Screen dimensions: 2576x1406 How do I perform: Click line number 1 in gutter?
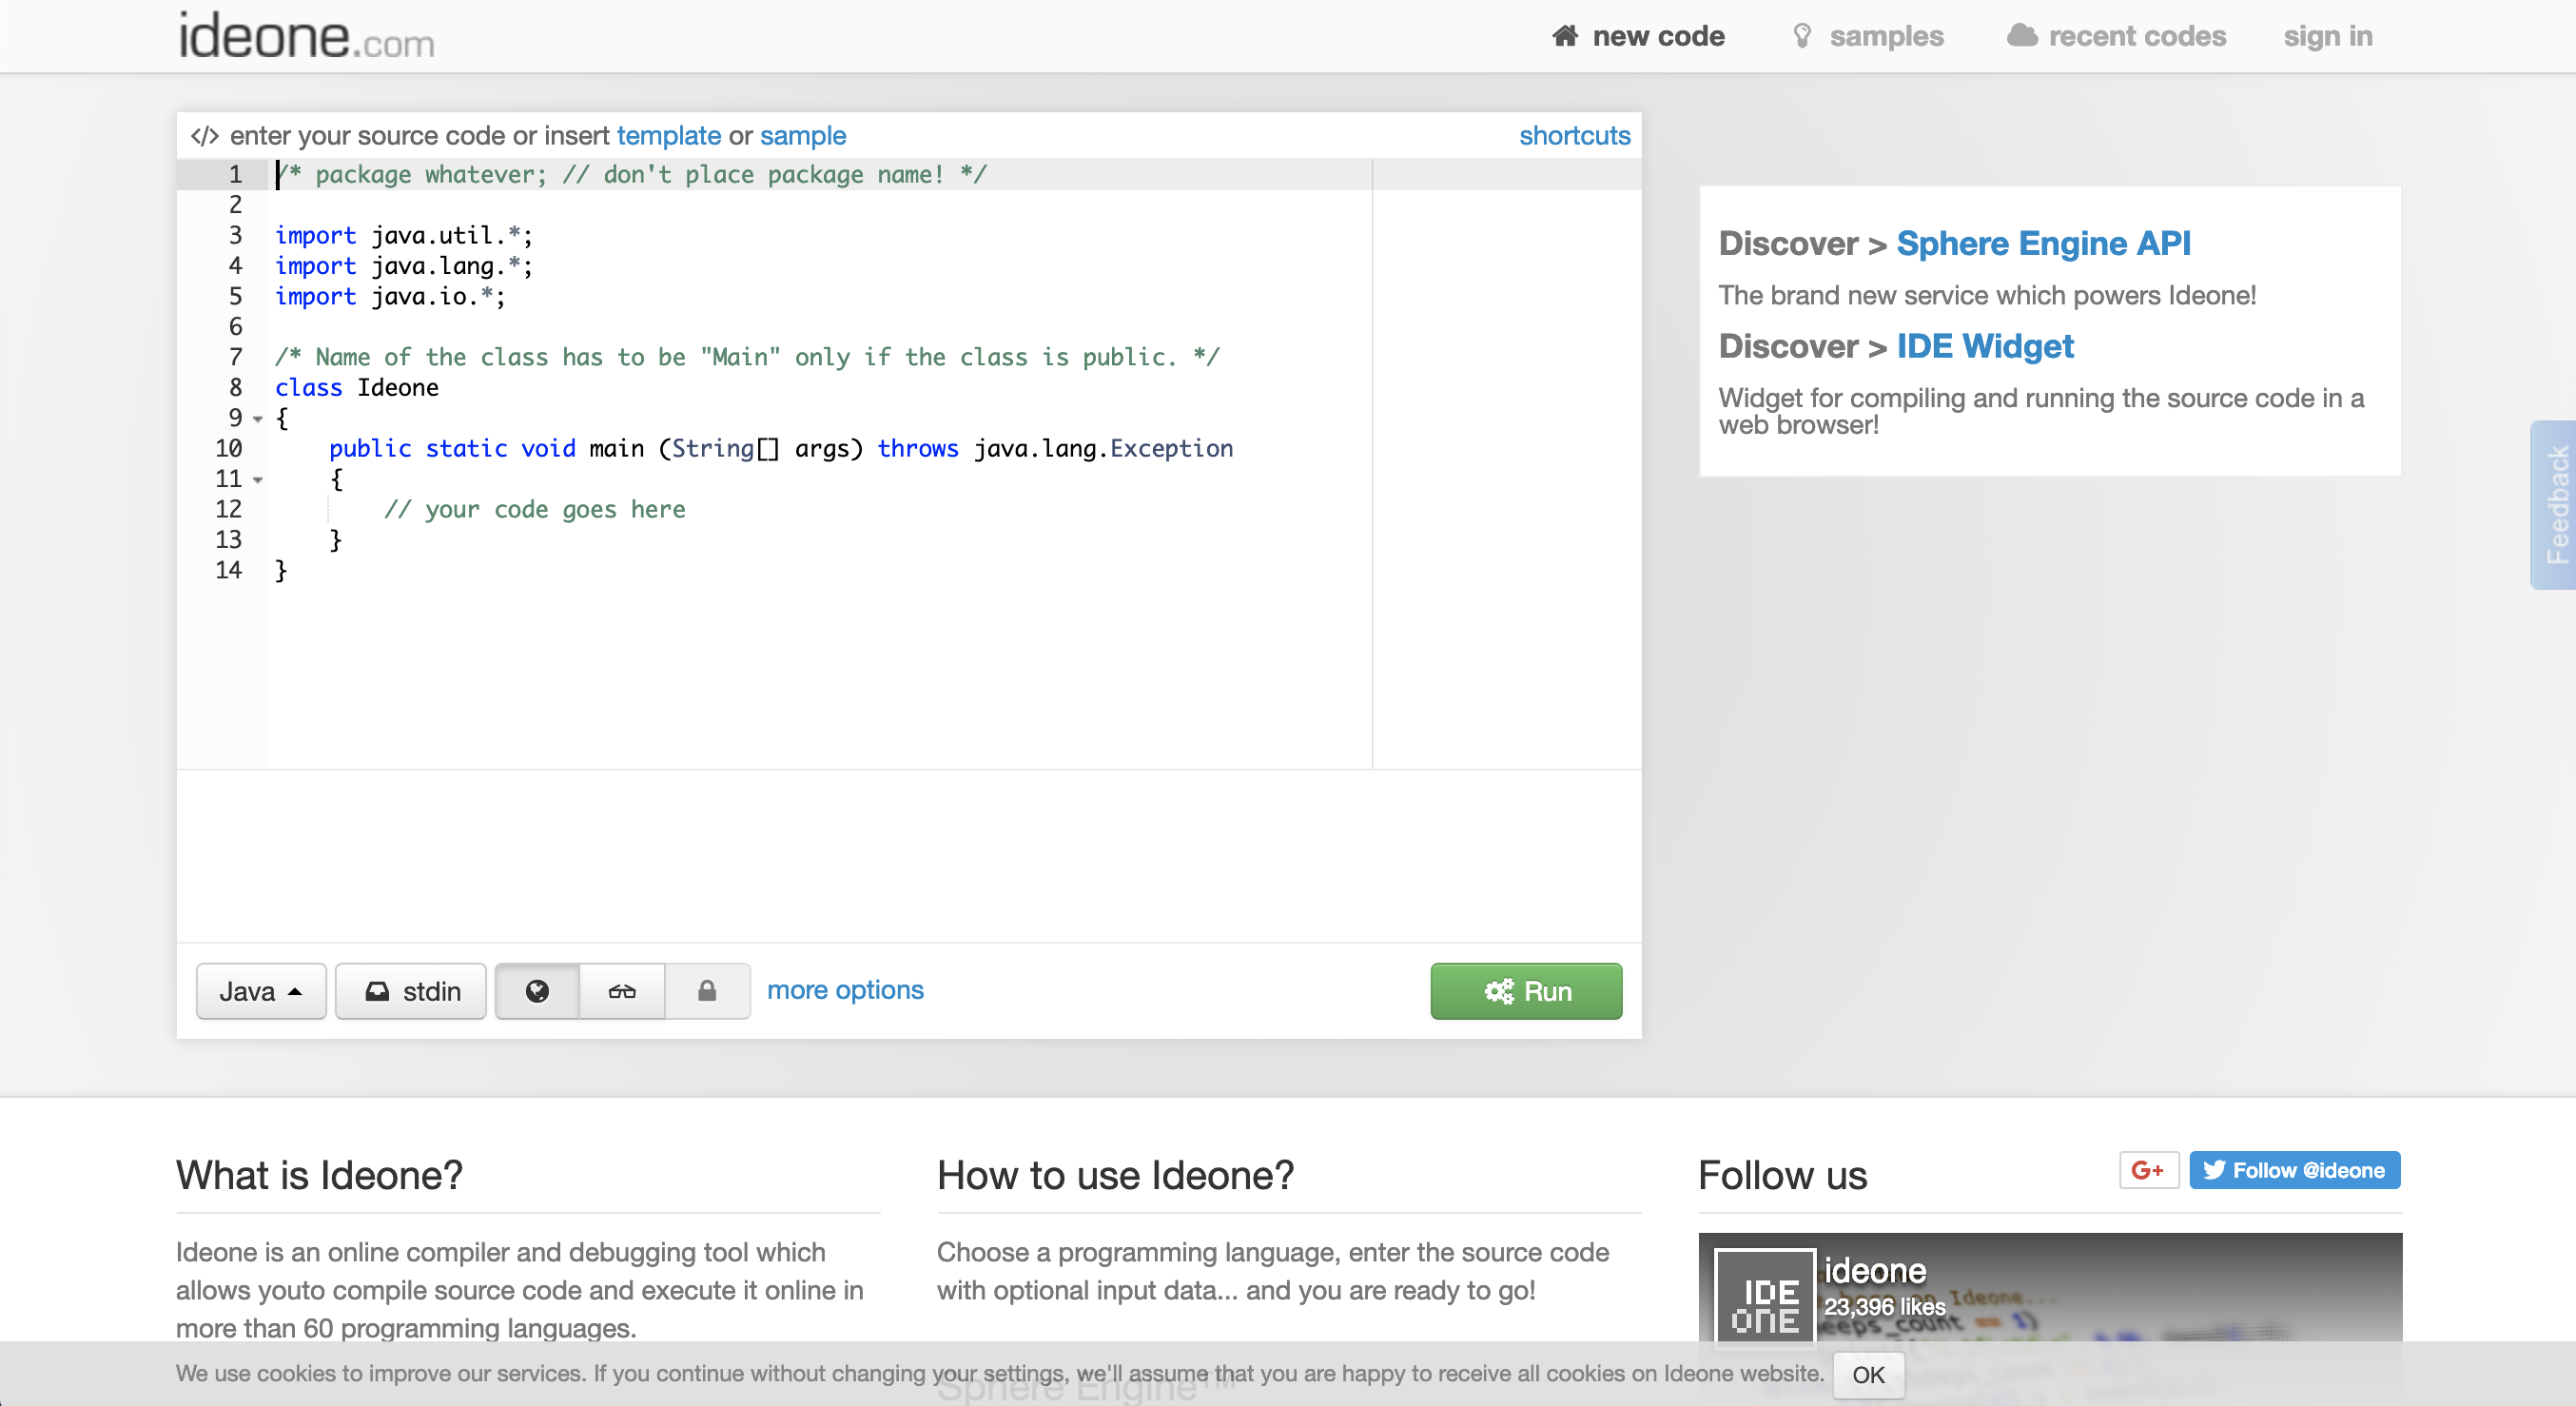[235, 174]
